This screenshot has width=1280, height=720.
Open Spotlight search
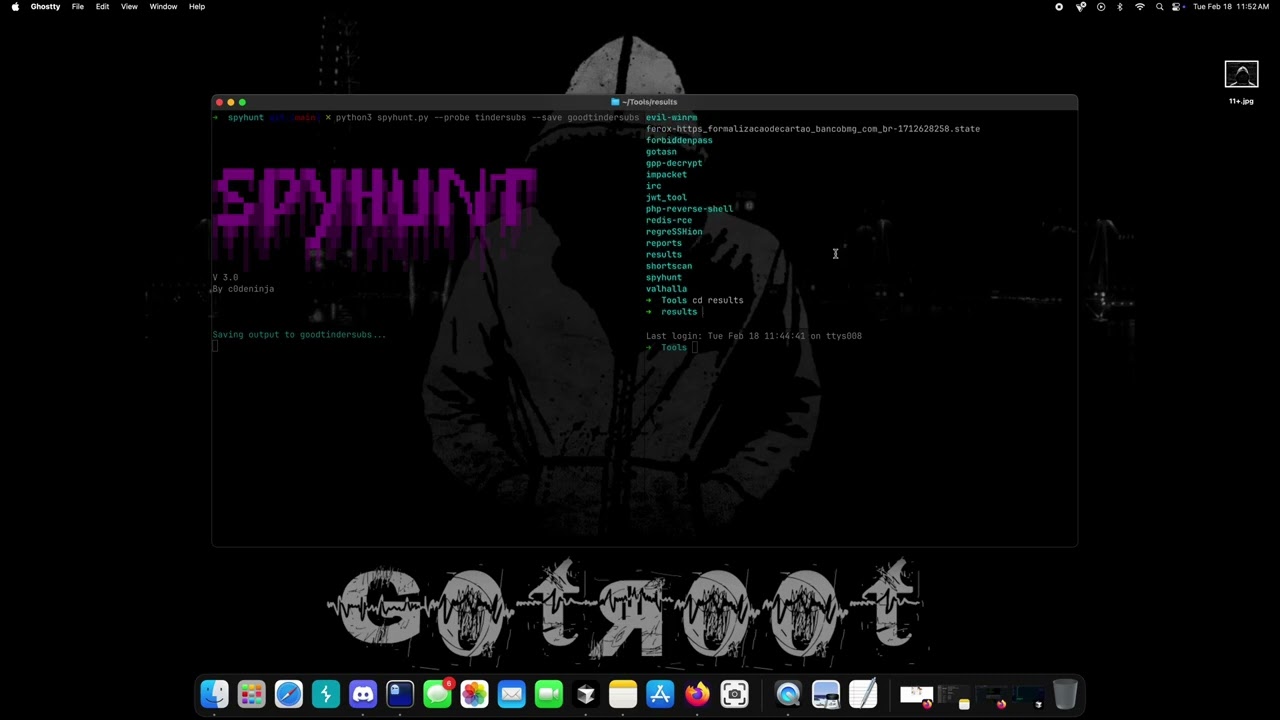(x=1160, y=7)
